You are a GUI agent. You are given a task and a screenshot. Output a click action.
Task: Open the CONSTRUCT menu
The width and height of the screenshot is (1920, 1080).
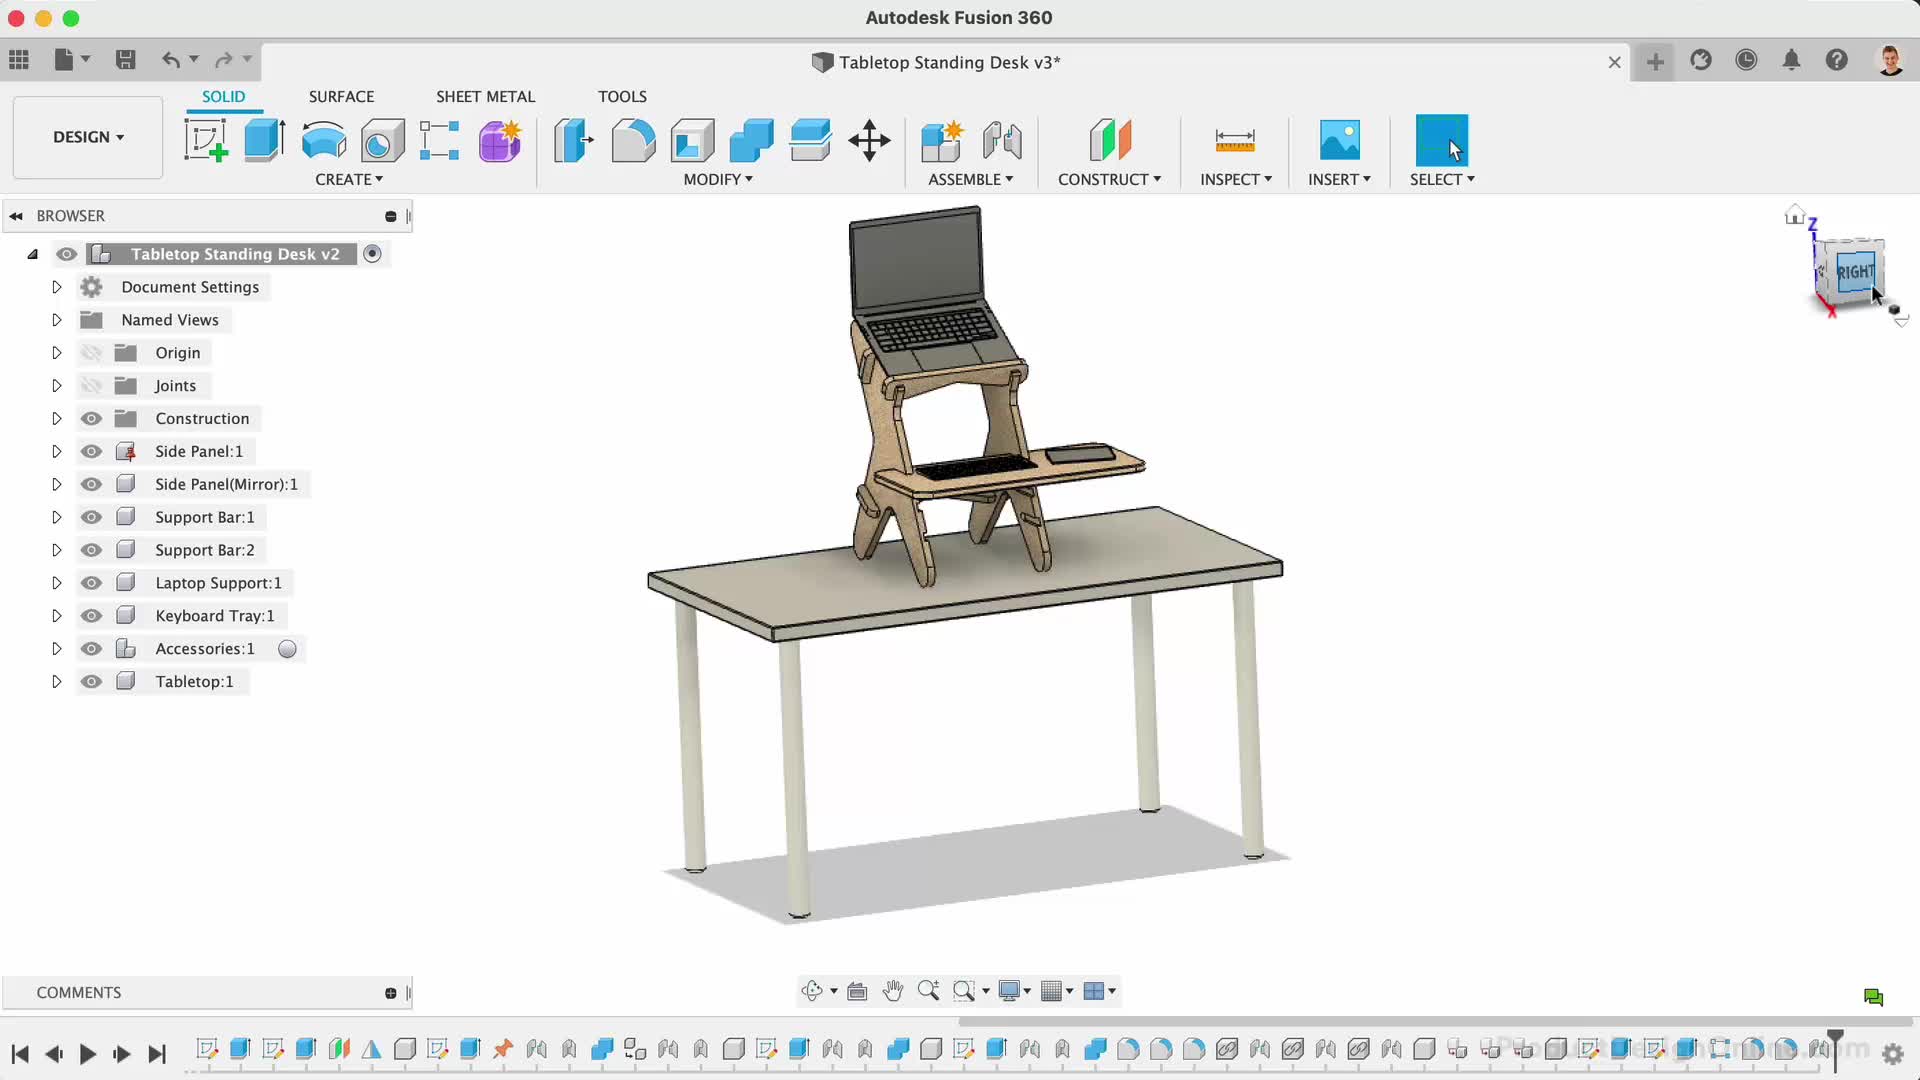pyautogui.click(x=1109, y=179)
